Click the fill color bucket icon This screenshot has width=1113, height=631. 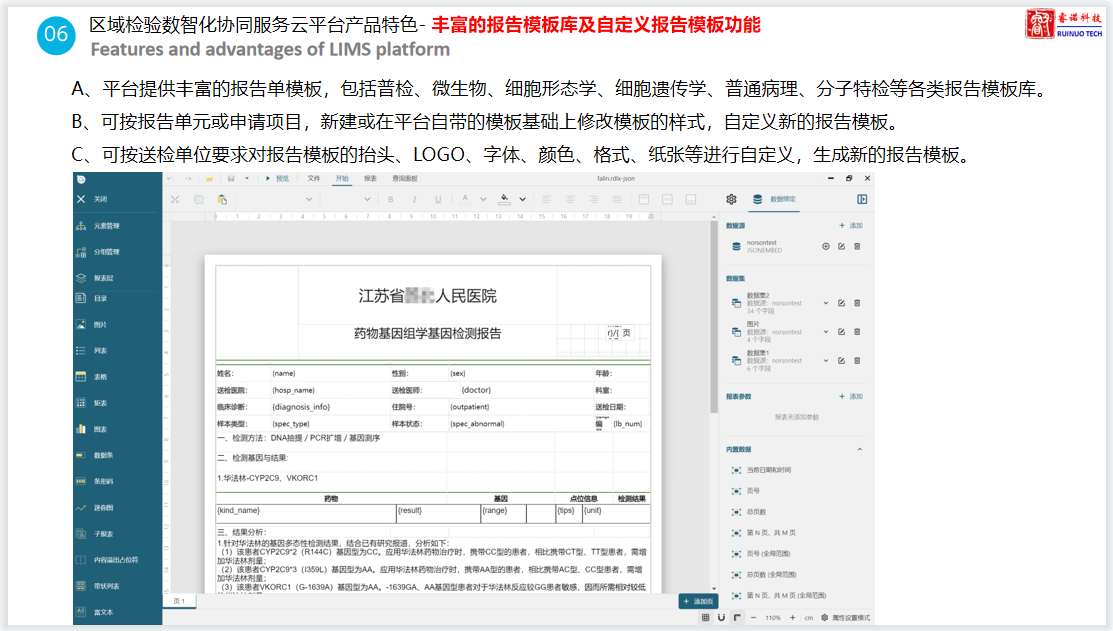pyautogui.click(x=506, y=199)
